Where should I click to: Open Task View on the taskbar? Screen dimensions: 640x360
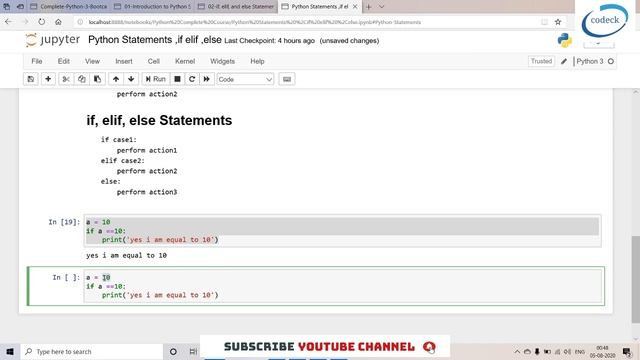coord(193,351)
